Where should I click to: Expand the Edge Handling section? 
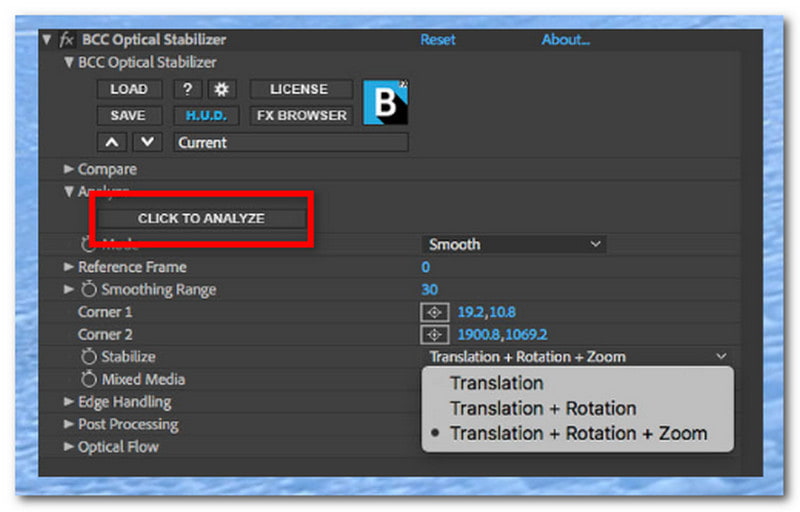point(68,401)
